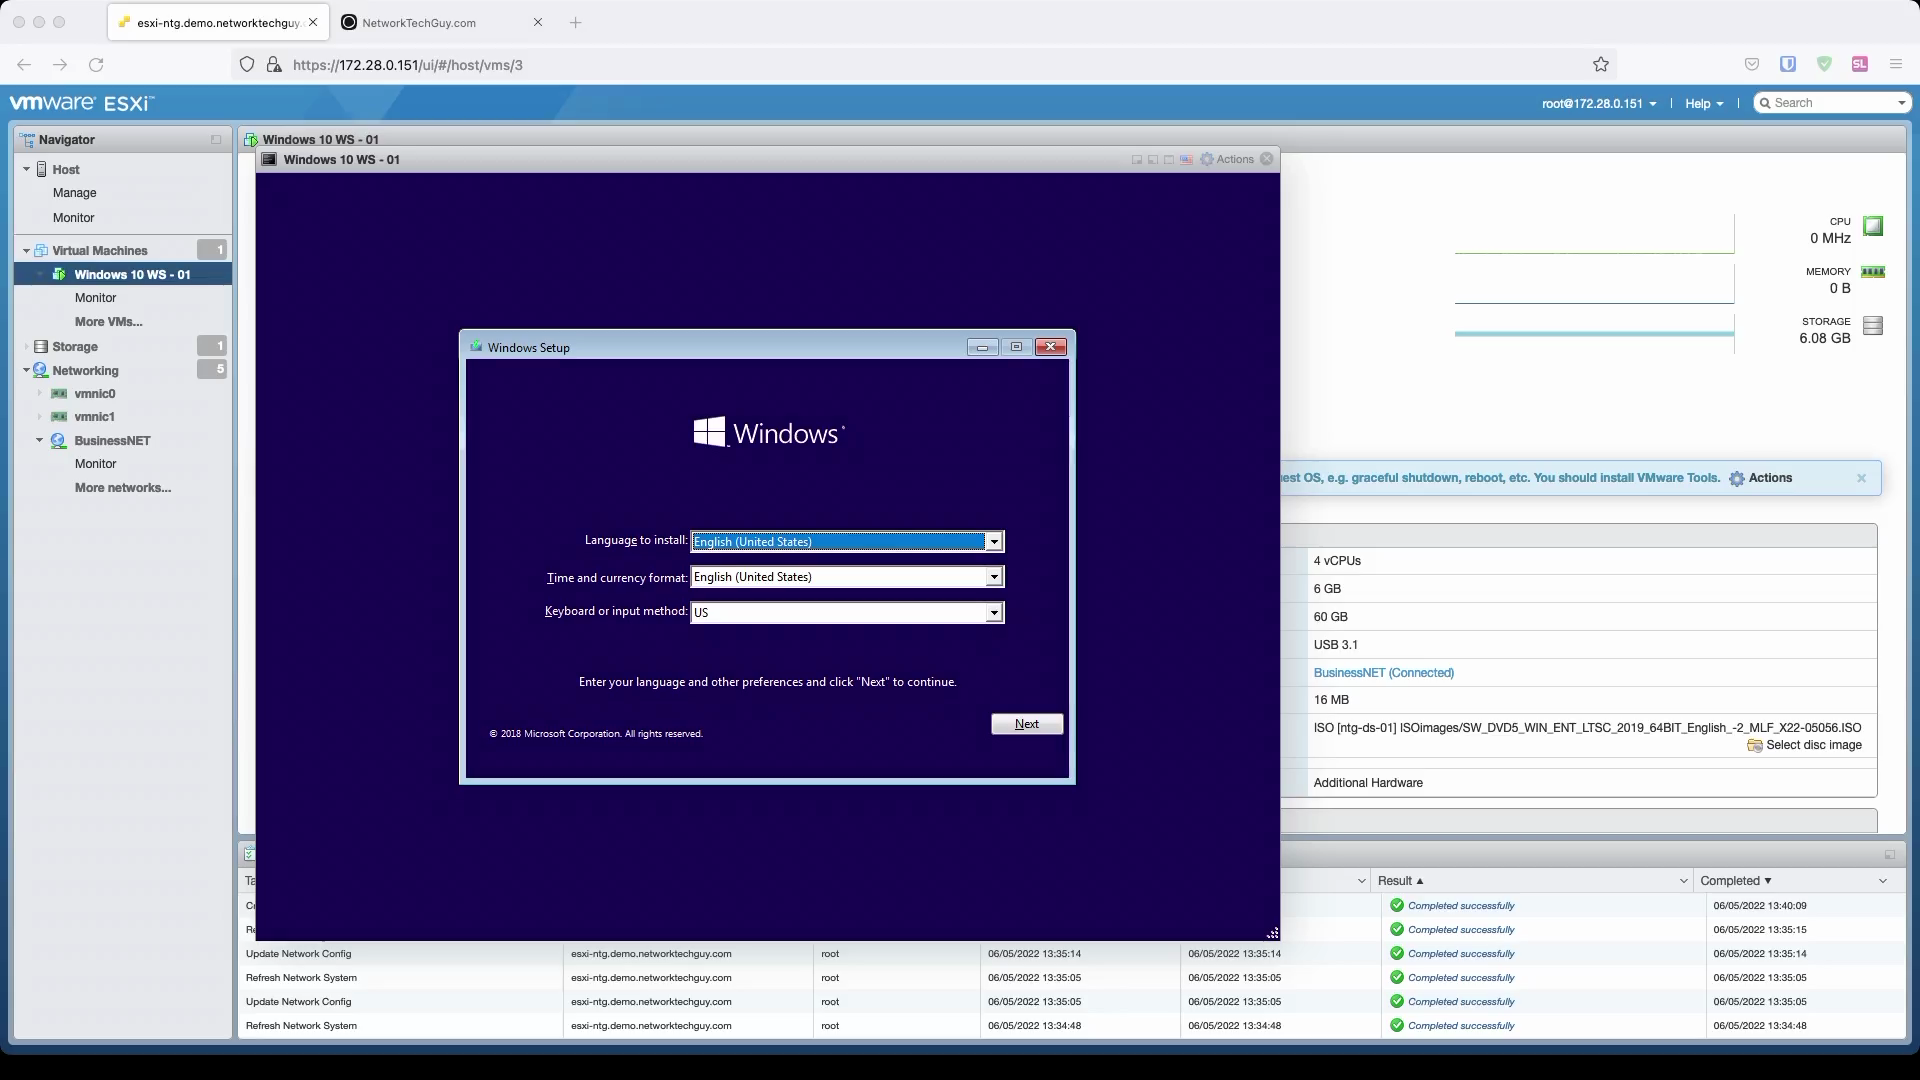Image resolution: width=1920 pixels, height=1080 pixels.
Task: Click the BusinessNET (Connected) link
Action: [x=1384, y=674]
